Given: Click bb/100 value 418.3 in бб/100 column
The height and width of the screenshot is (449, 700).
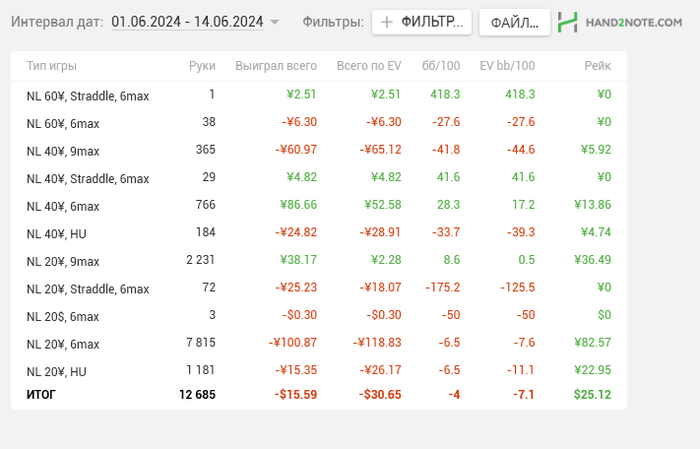Looking at the screenshot, I should pyautogui.click(x=445, y=94).
